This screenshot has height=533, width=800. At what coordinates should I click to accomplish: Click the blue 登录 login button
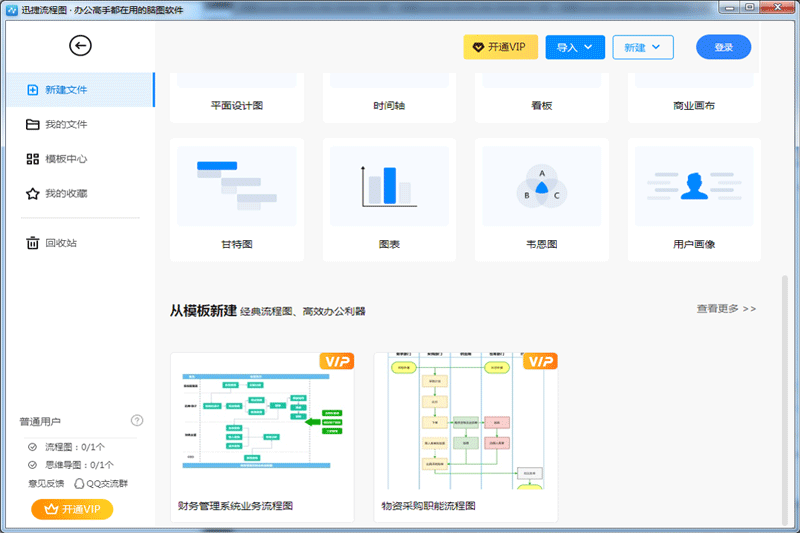724,47
